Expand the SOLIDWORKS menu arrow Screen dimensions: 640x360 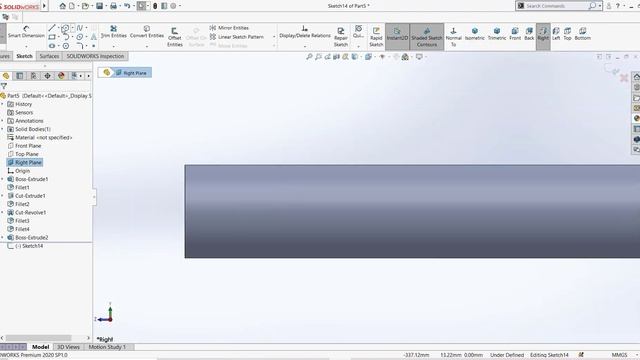[44, 6]
